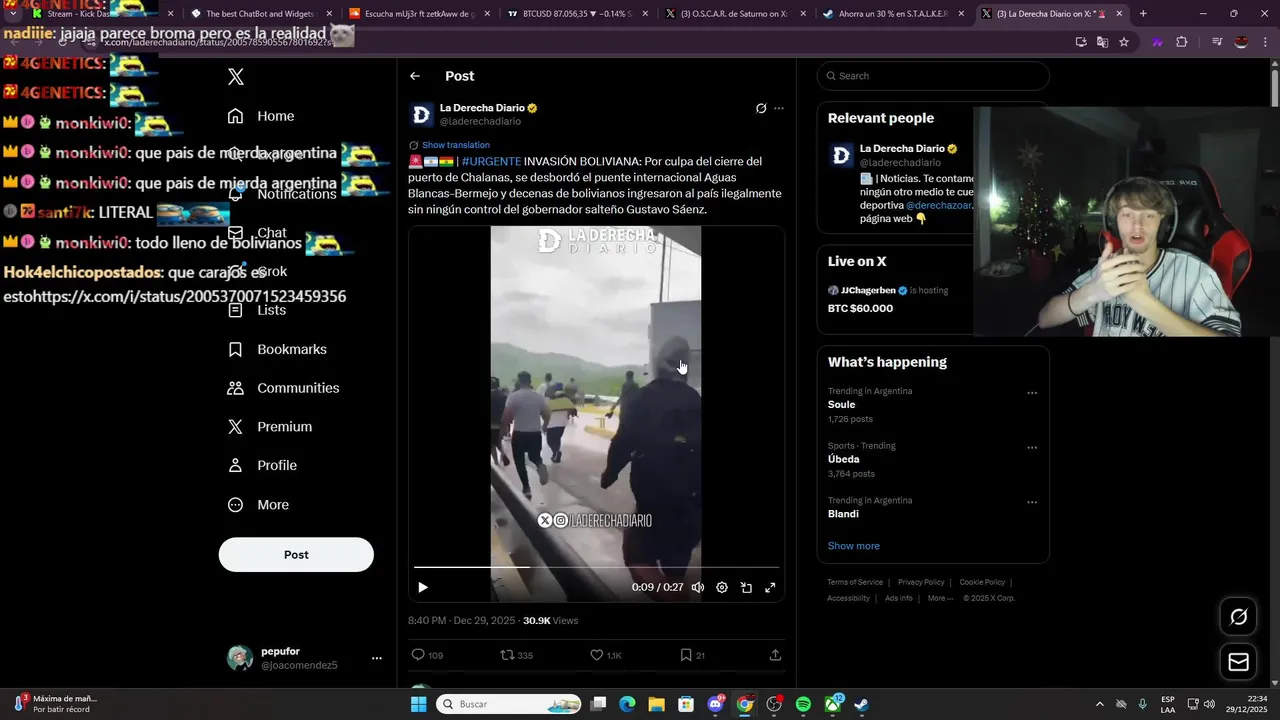Open video settings gear
The width and height of the screenshot is (1280, 720).
coord(722,588)
